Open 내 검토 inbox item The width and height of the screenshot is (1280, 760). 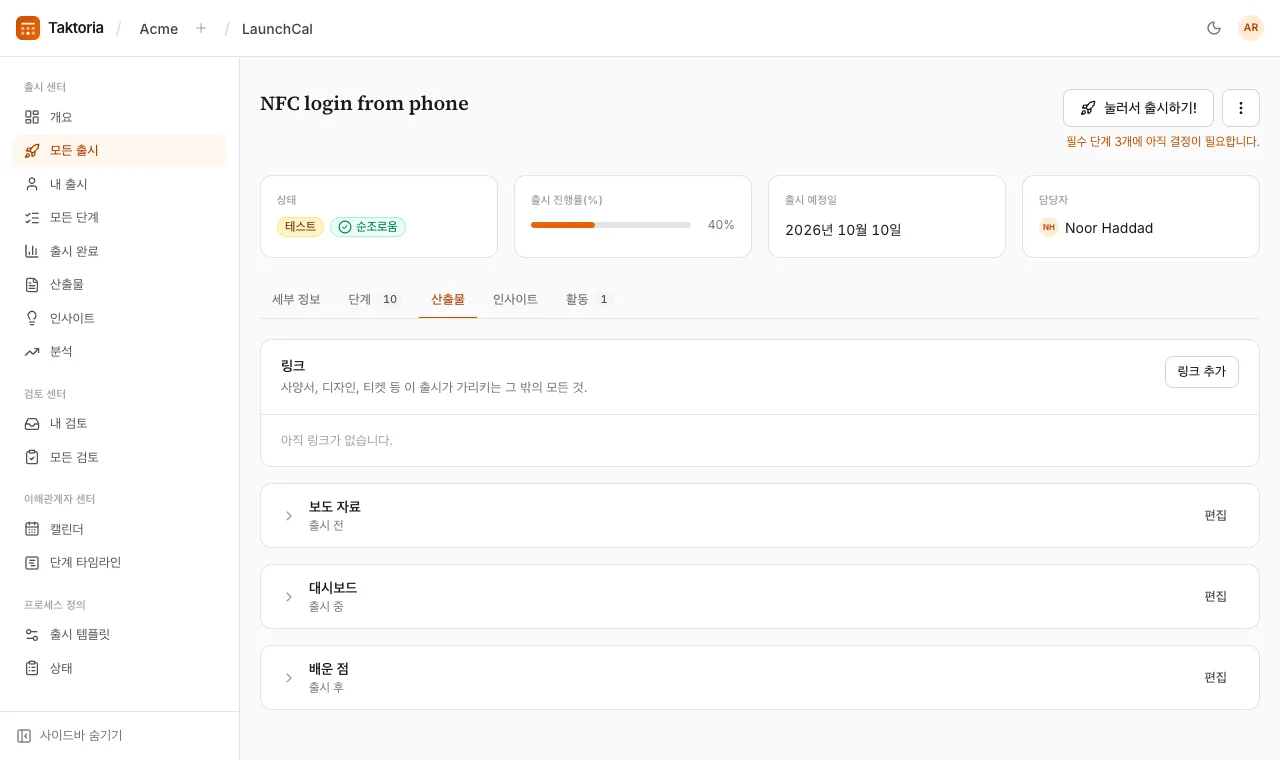(119, 423)
